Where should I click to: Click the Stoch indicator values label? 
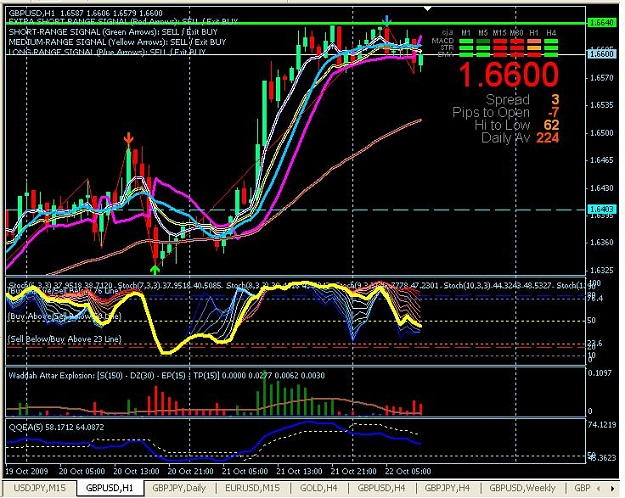(x=295, y=285)
